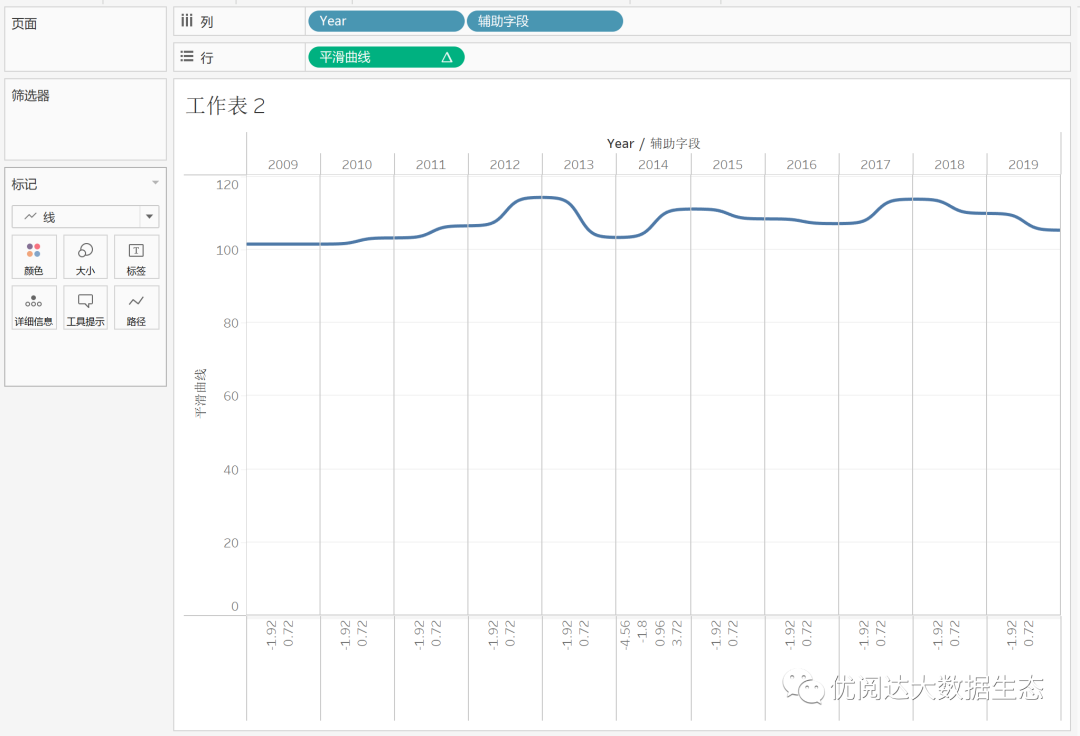Click the worksheet title 工作表 2
This screenshot has height=736, width=1080.
tap(225, 106)
